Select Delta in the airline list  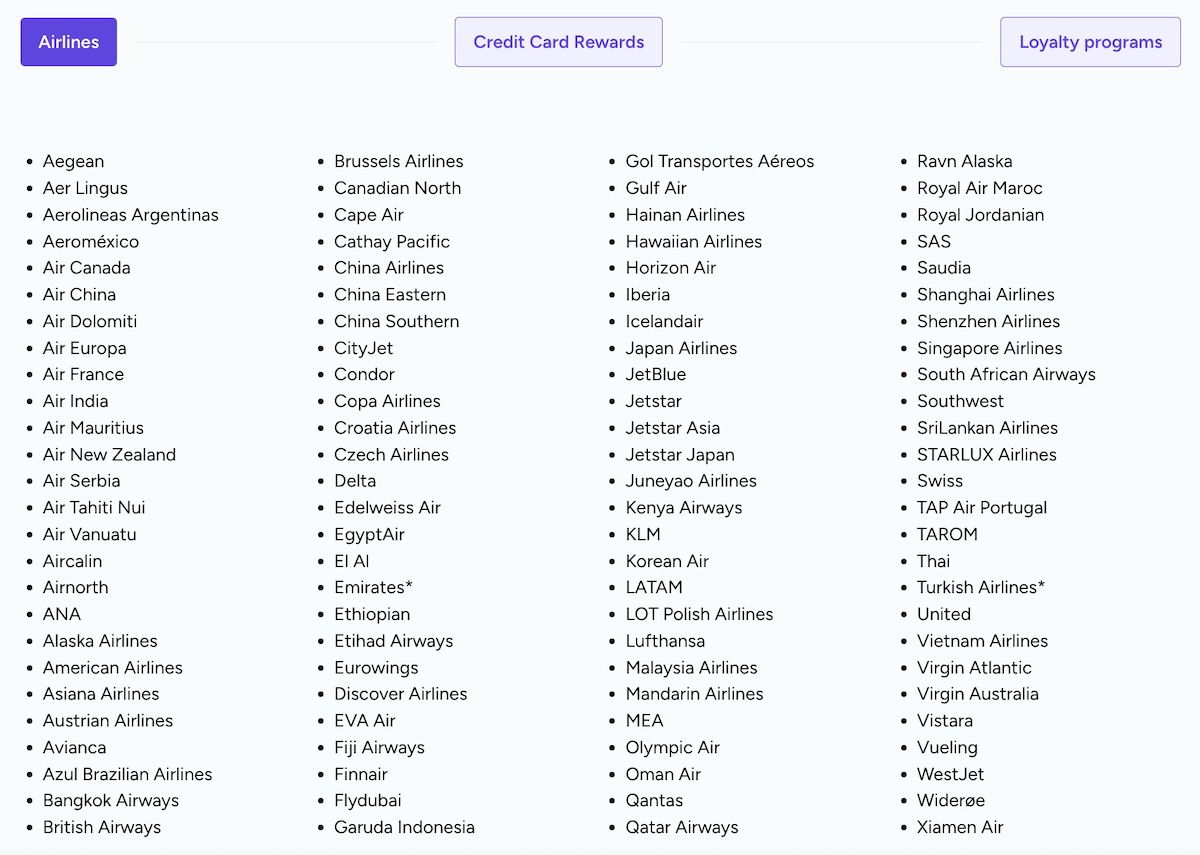click(355, 481)
